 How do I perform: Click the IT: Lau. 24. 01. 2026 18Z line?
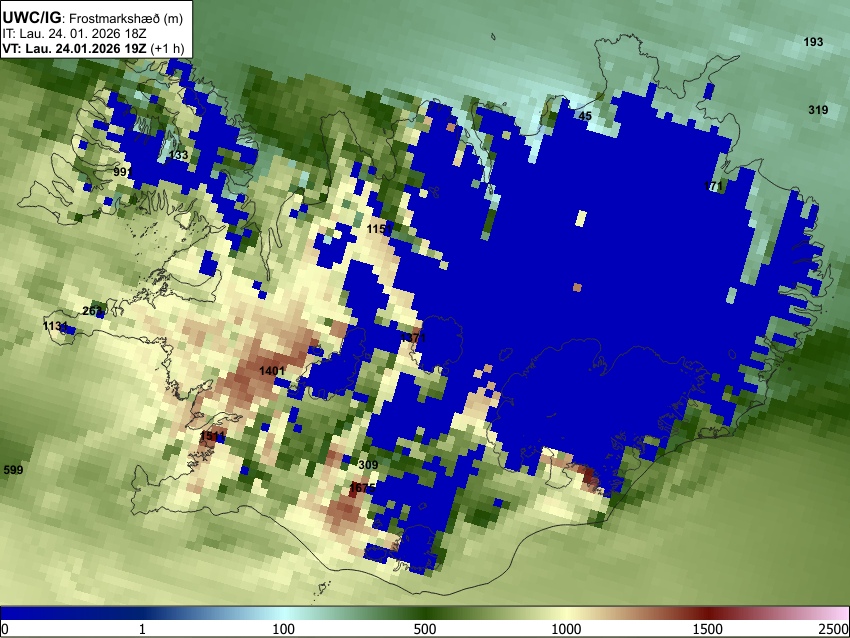tap(75, 34)
